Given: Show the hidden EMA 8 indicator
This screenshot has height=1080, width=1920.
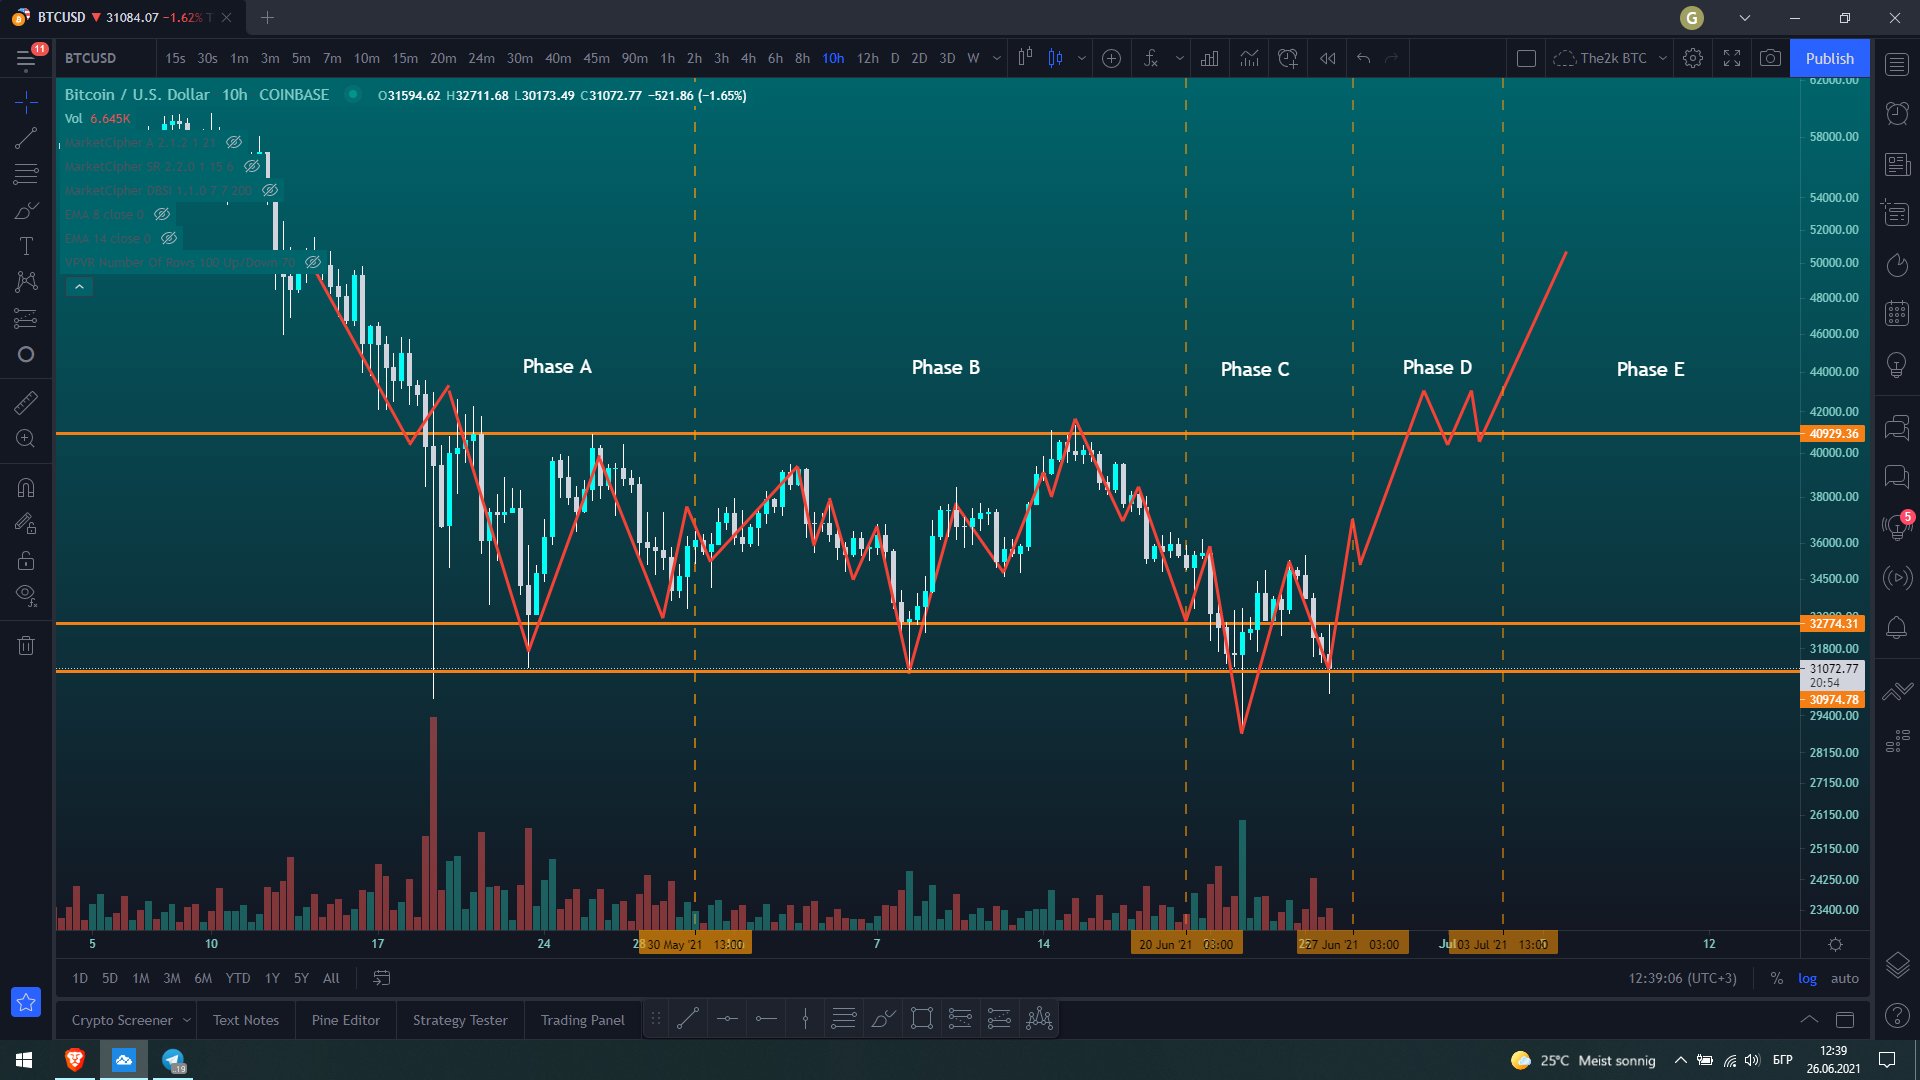Looking at the screenshot, I should point(162,214).
